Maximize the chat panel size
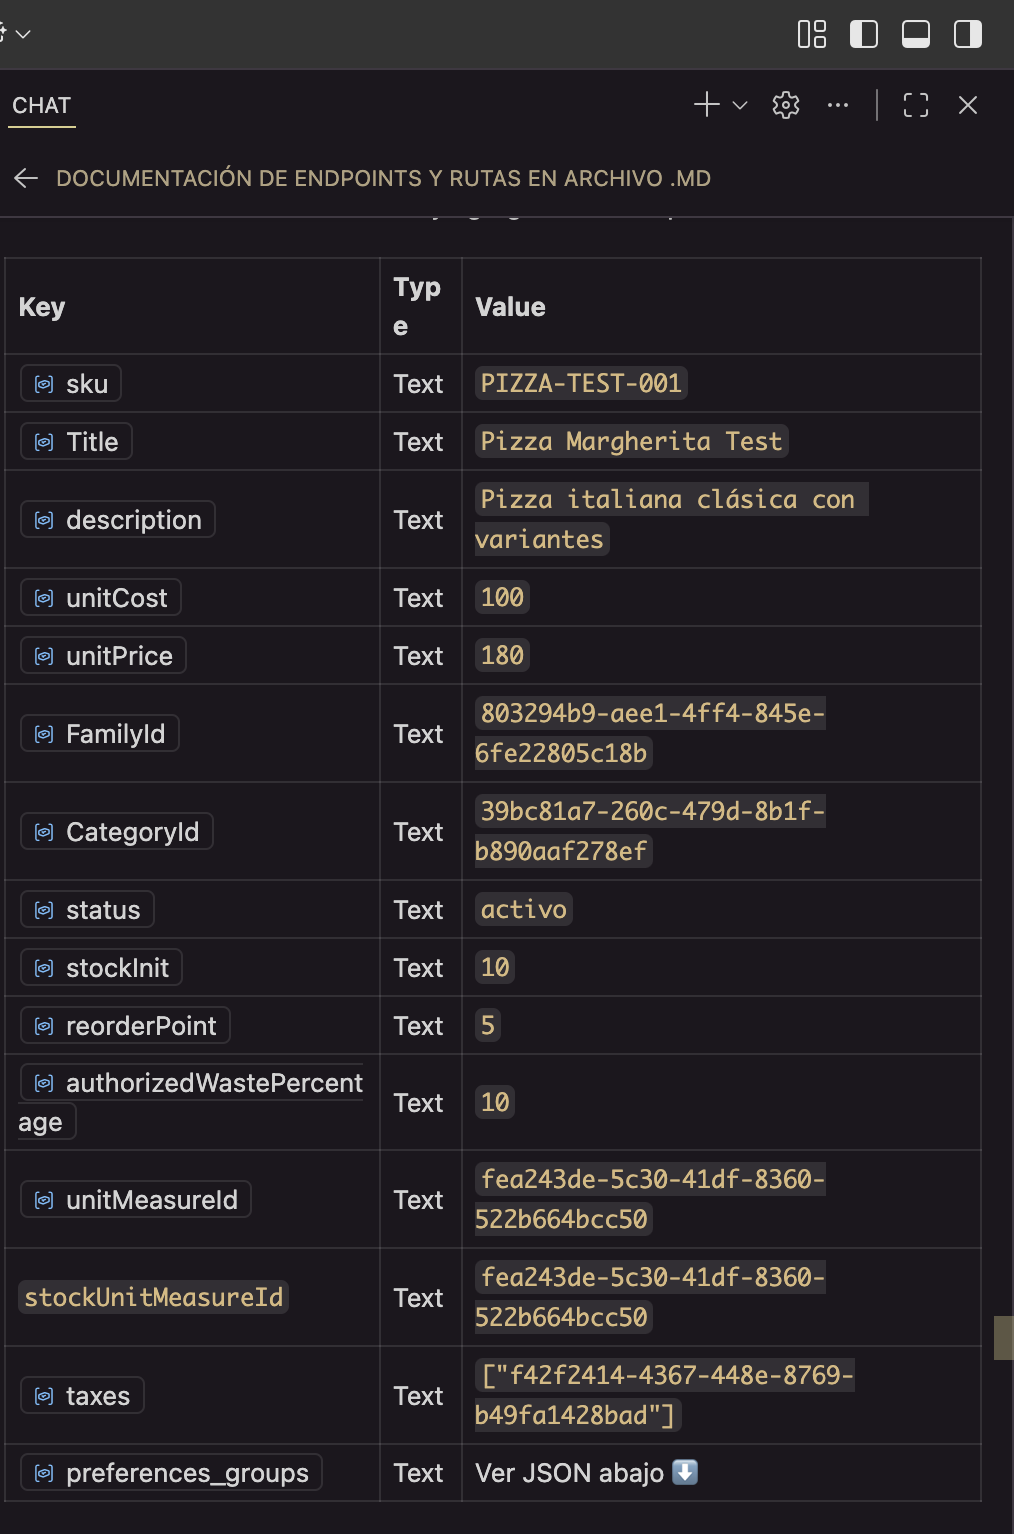Screen dimensions: 1014x1534 coord(916,105)
